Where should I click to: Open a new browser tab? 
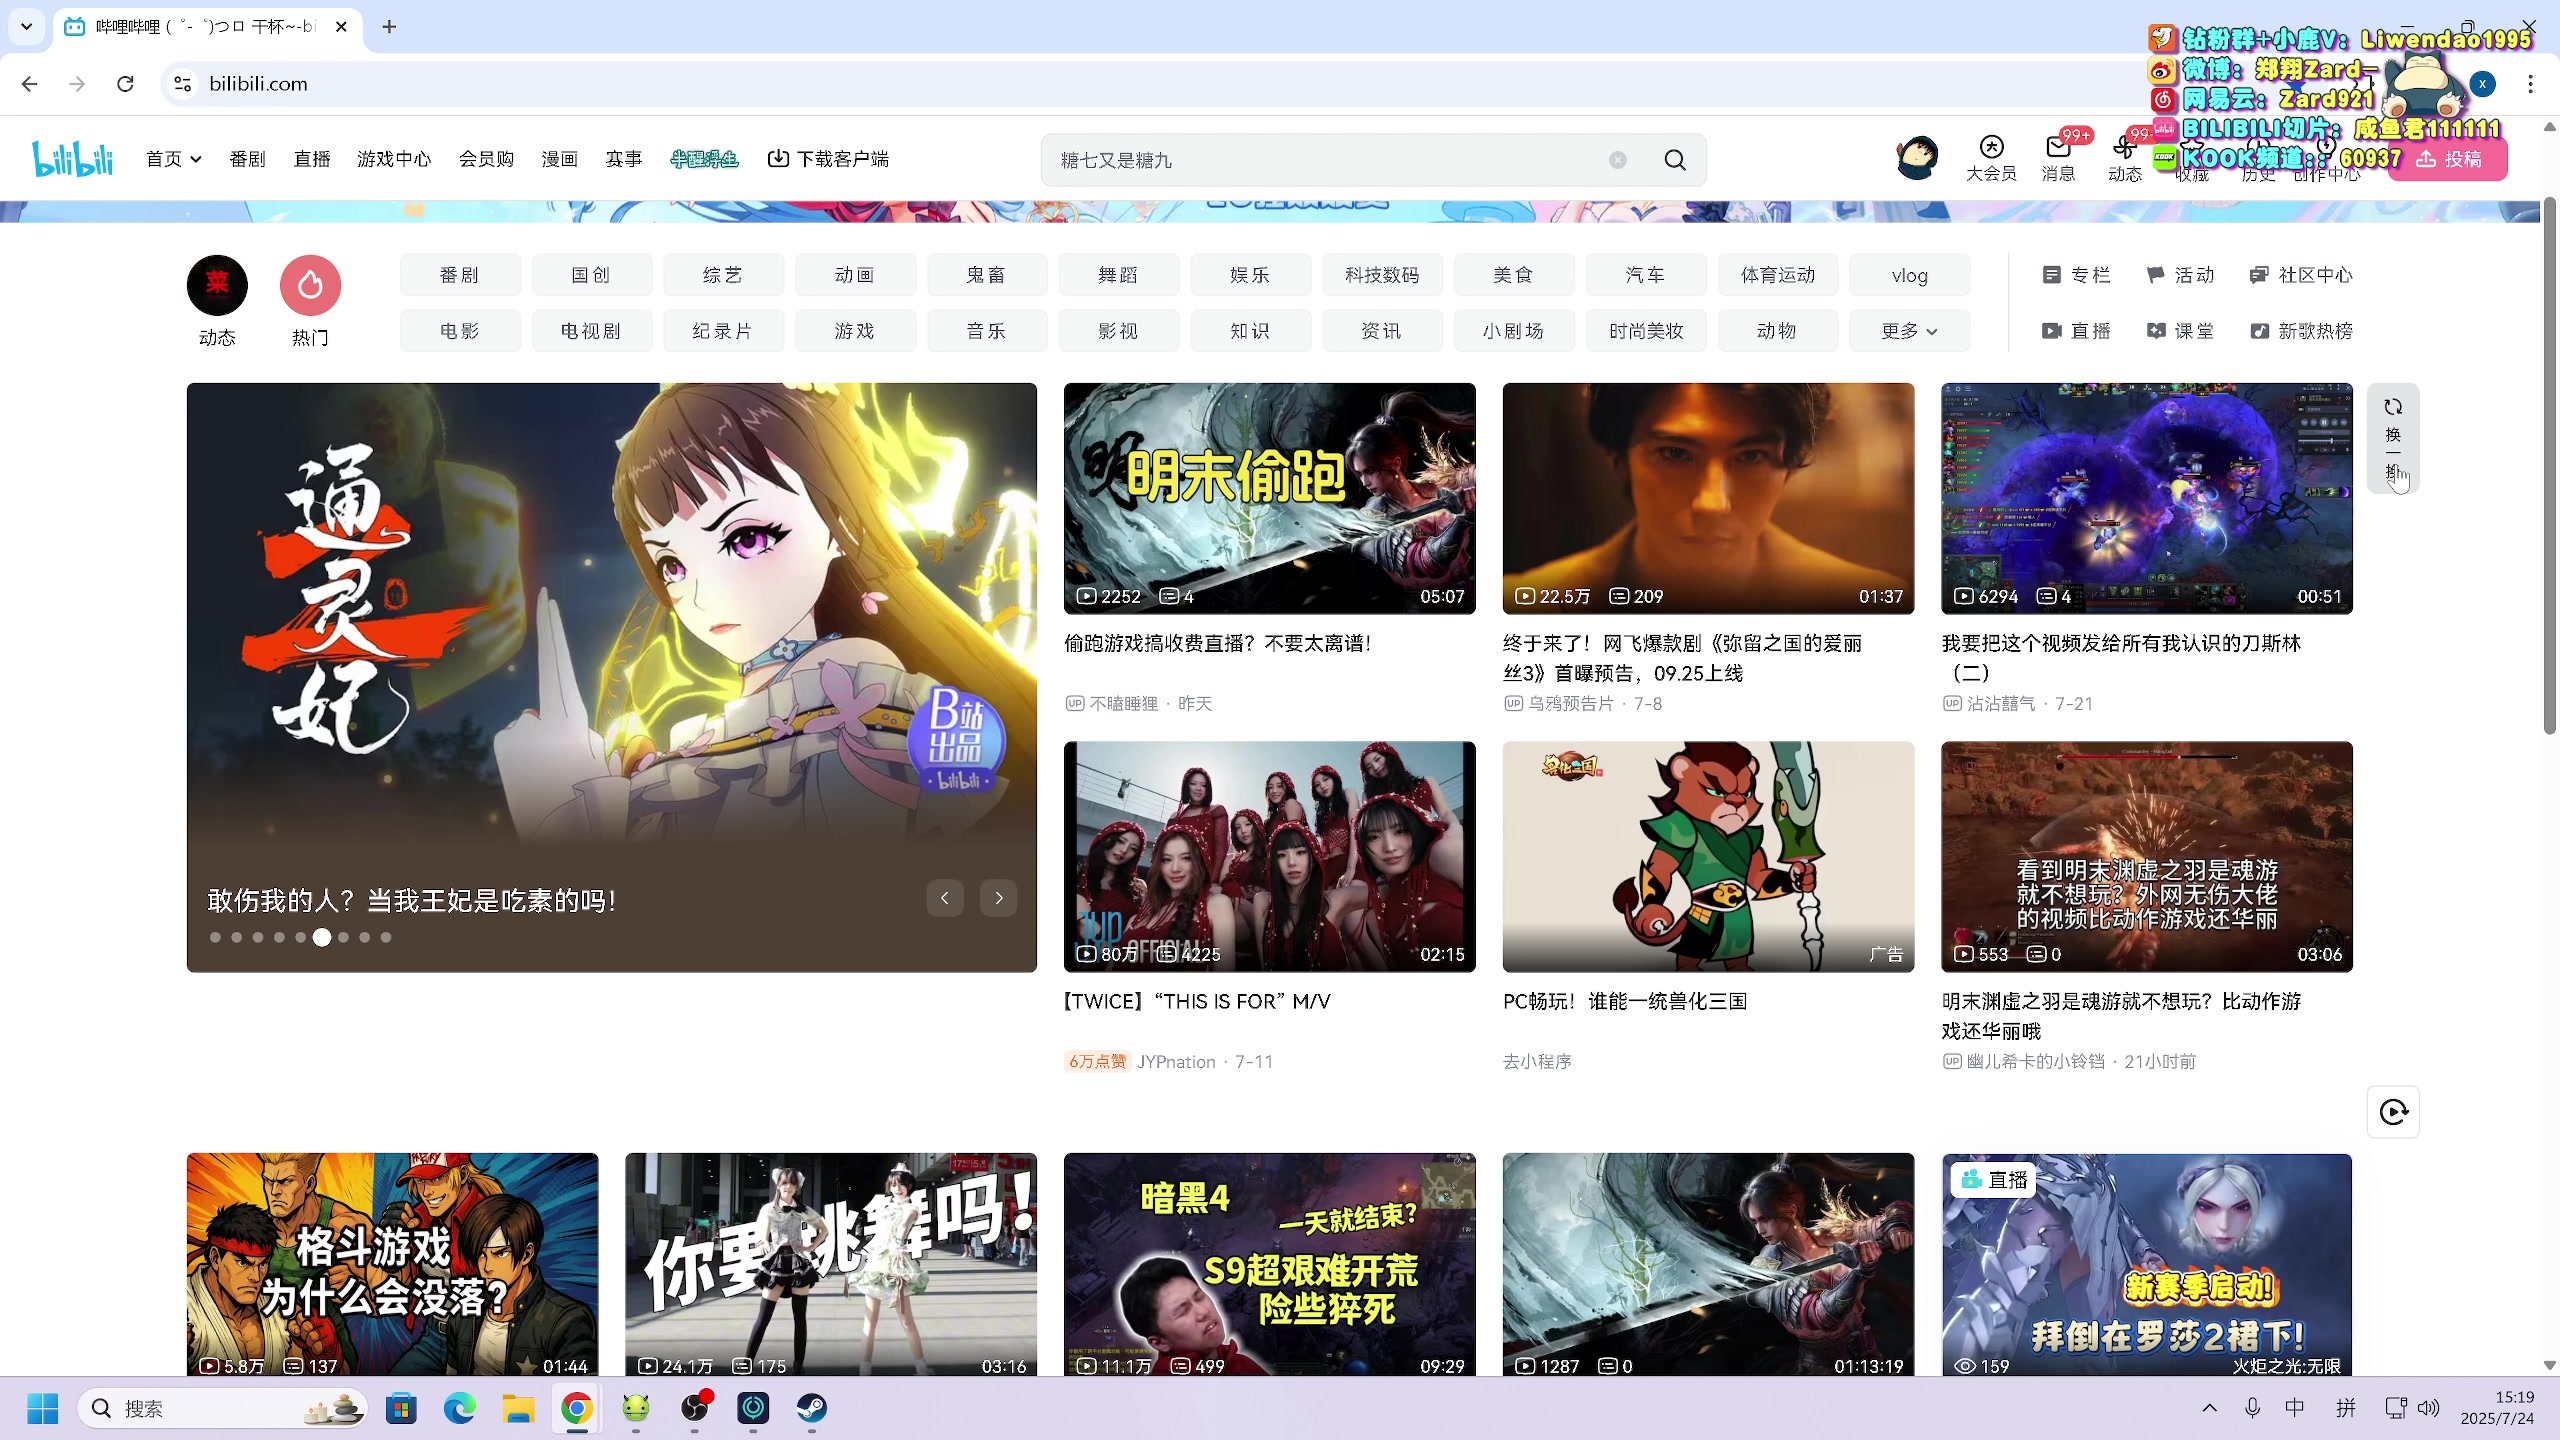tap(389, 27)
